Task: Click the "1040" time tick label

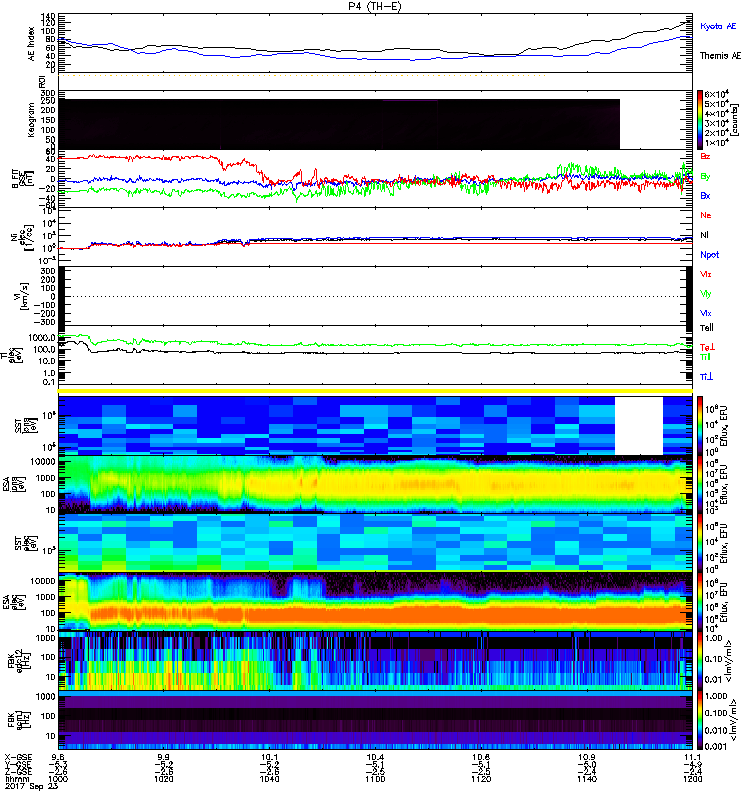Action: pos(269,779)
